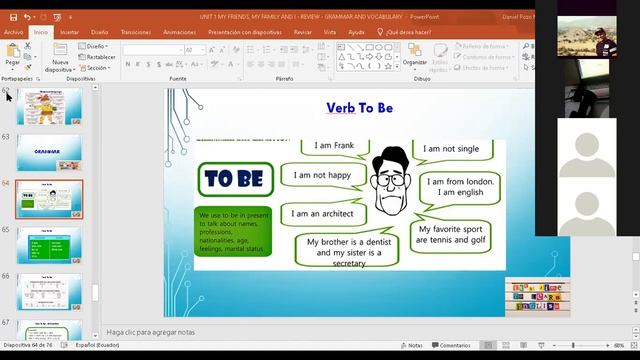Expand the shapes gallery More arrow
Viewport: 640px width, 360px height.
point(398,67)
